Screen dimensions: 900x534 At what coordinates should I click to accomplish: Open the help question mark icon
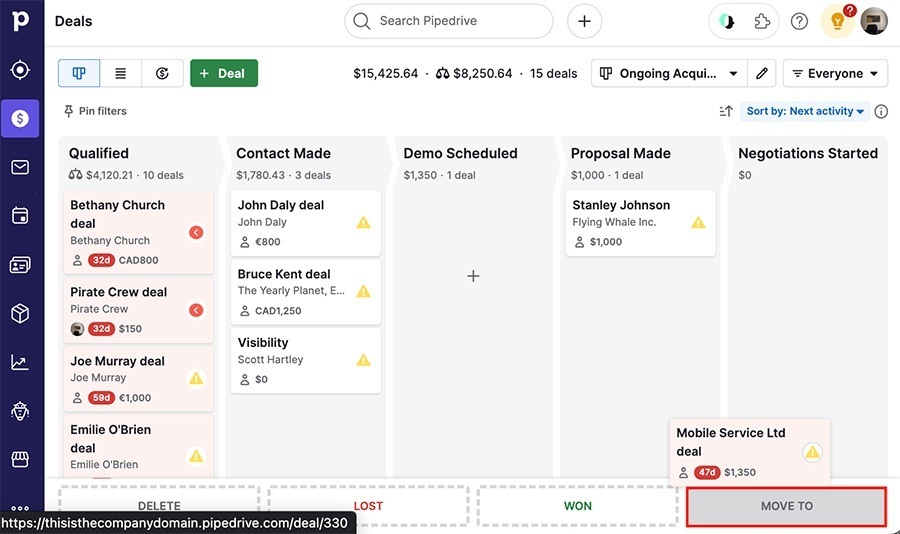click(x=799, y=21)
